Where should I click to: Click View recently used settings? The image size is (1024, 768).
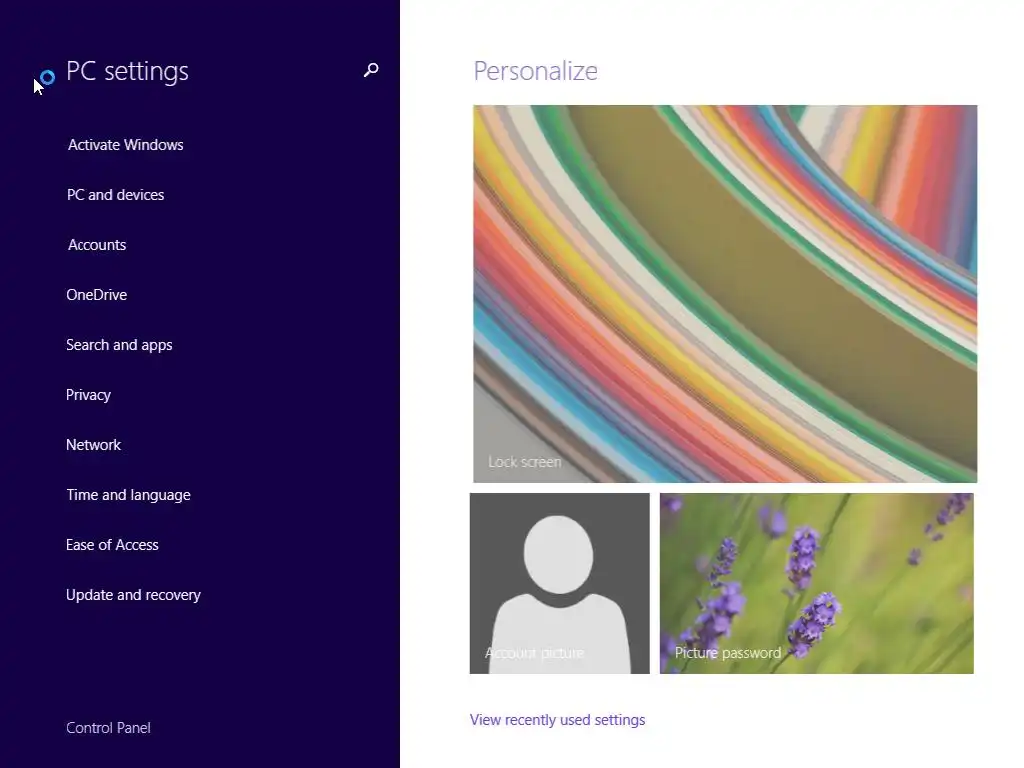[x=558, y=720]
